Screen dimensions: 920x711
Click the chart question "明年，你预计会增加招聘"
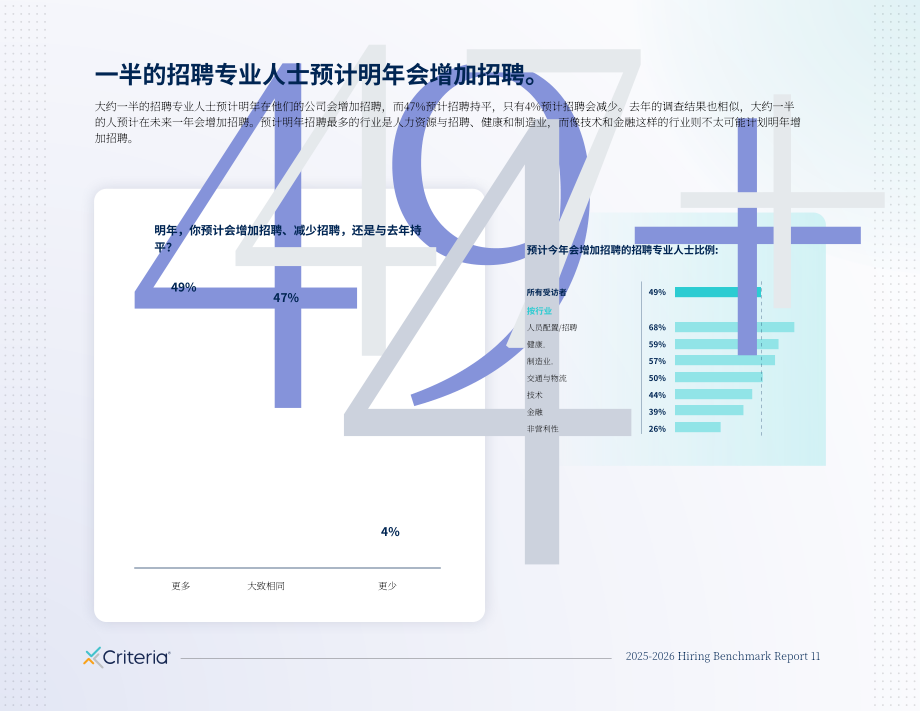click(288, 238)
